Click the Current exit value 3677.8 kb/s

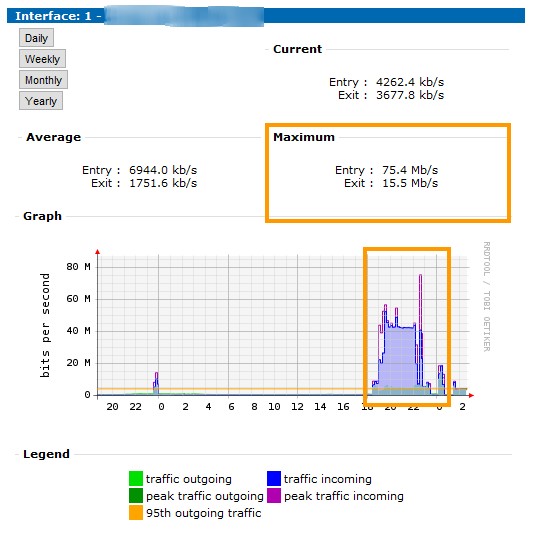(410, 95)
